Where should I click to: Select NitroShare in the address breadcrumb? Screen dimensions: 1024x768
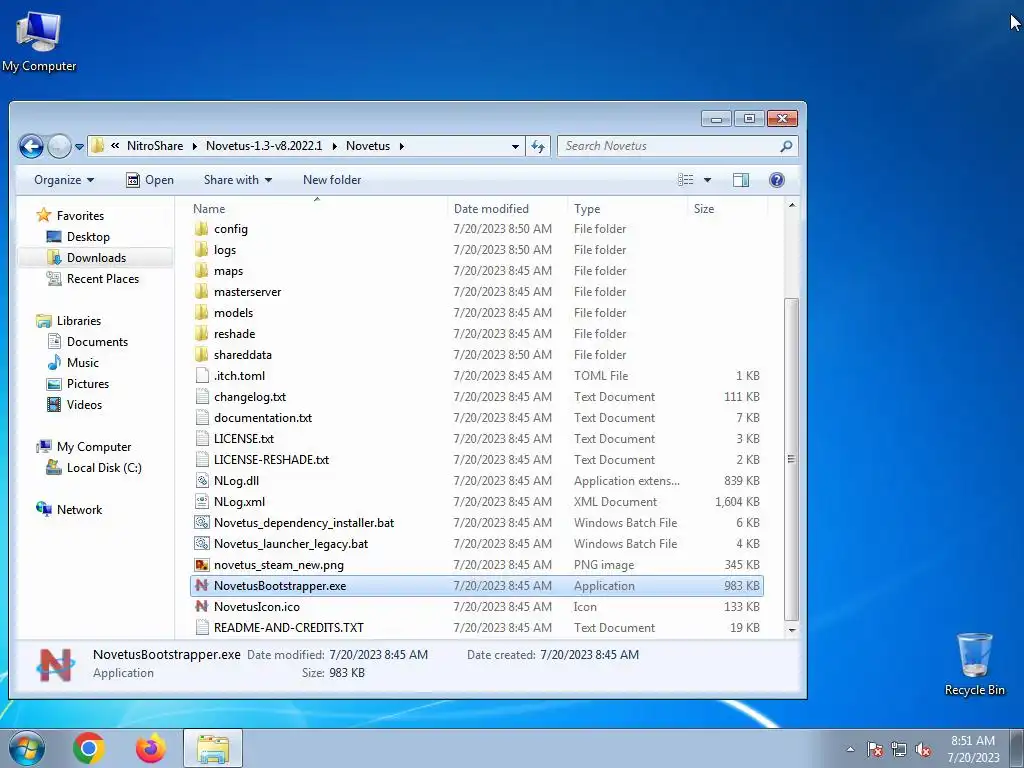(155, 146)
